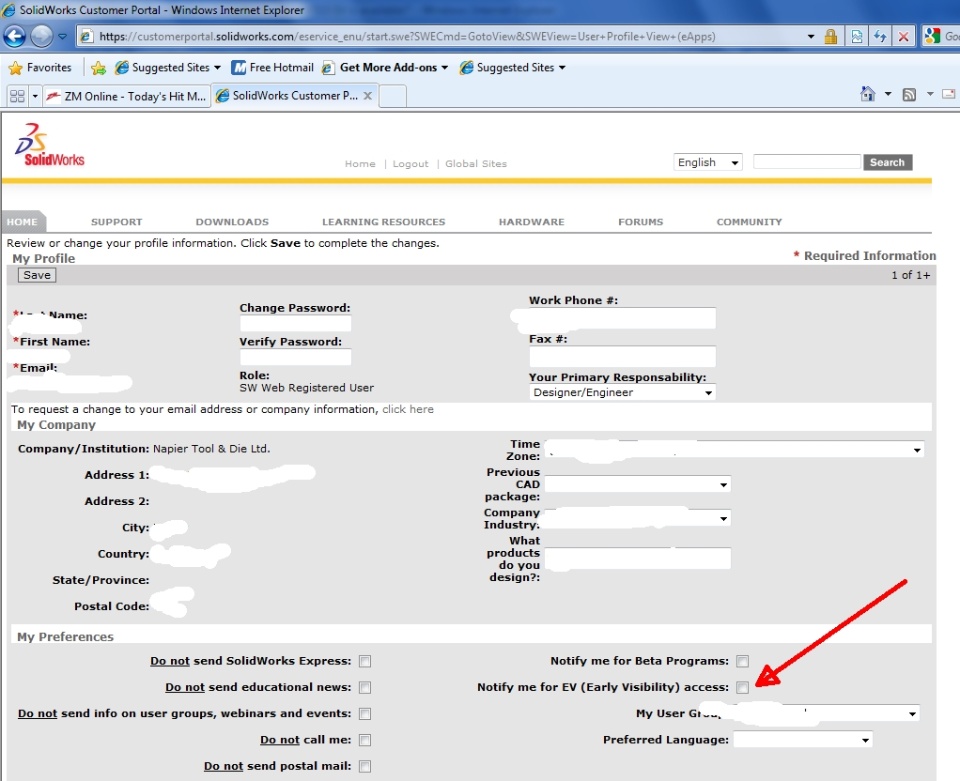Click the Stop loading red X icon
This screenshot has width=960, height=781.
coord(903,37)
